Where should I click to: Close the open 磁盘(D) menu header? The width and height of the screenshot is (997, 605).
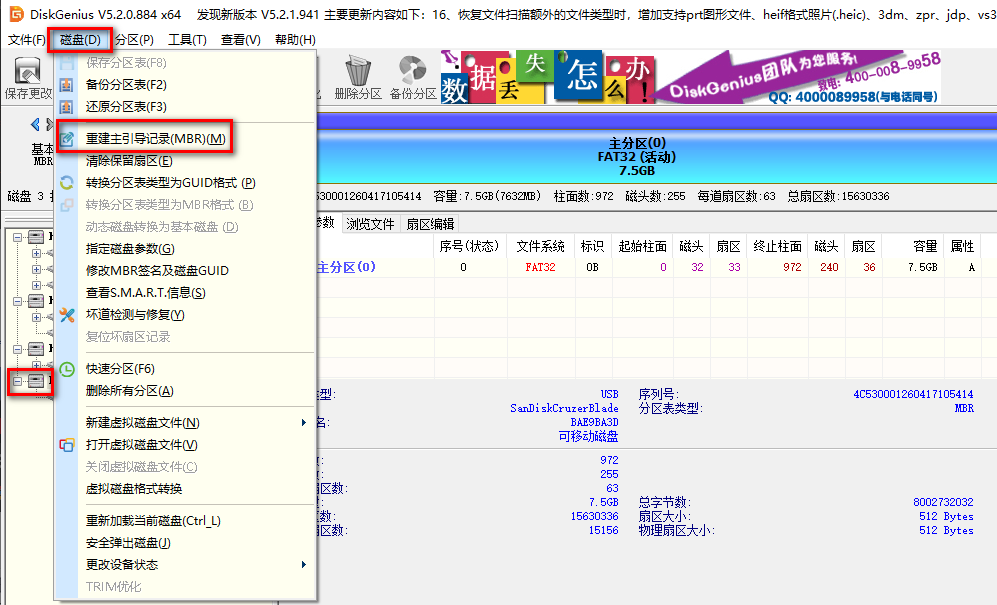click(x=80, y=39)
